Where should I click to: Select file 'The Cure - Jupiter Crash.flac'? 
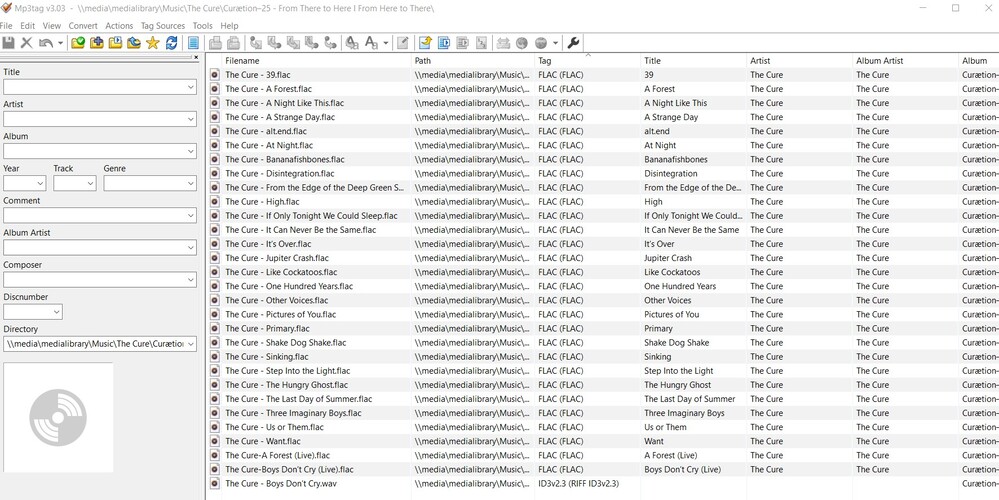point(277,258)
